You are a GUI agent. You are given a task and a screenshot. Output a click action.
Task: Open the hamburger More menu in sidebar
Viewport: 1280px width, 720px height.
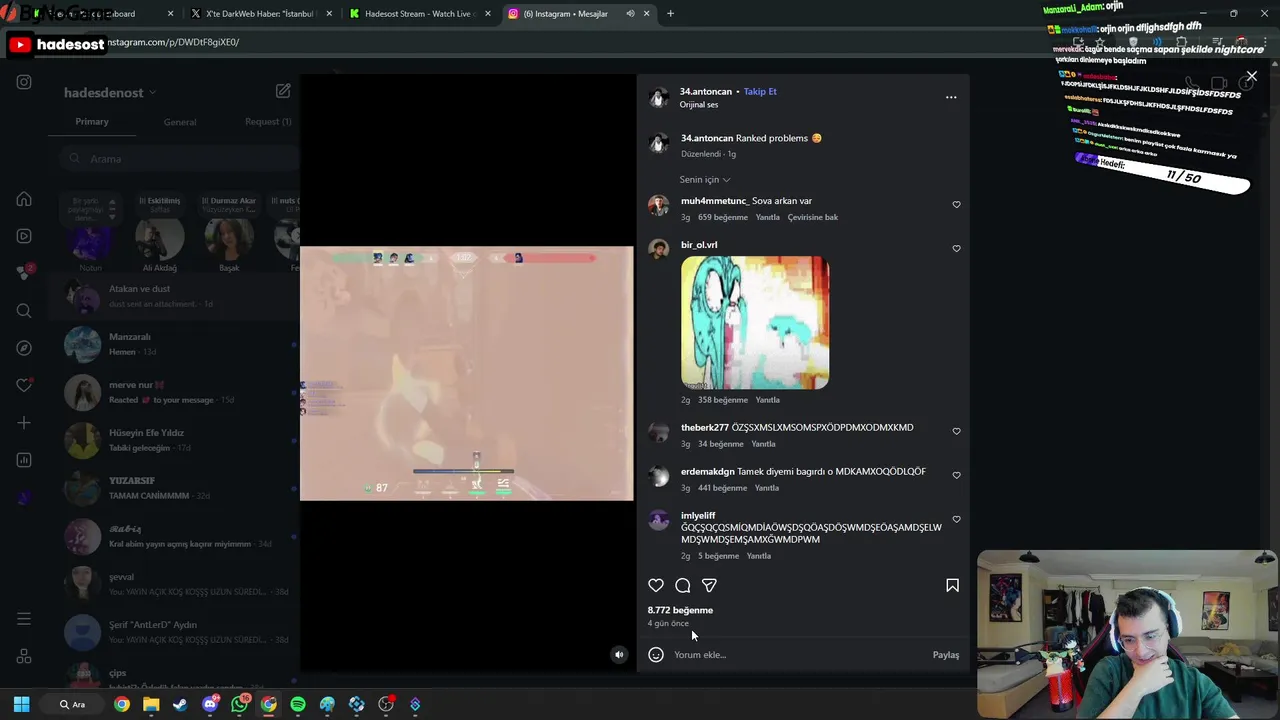pyautogui.click(x=24, y=619)
